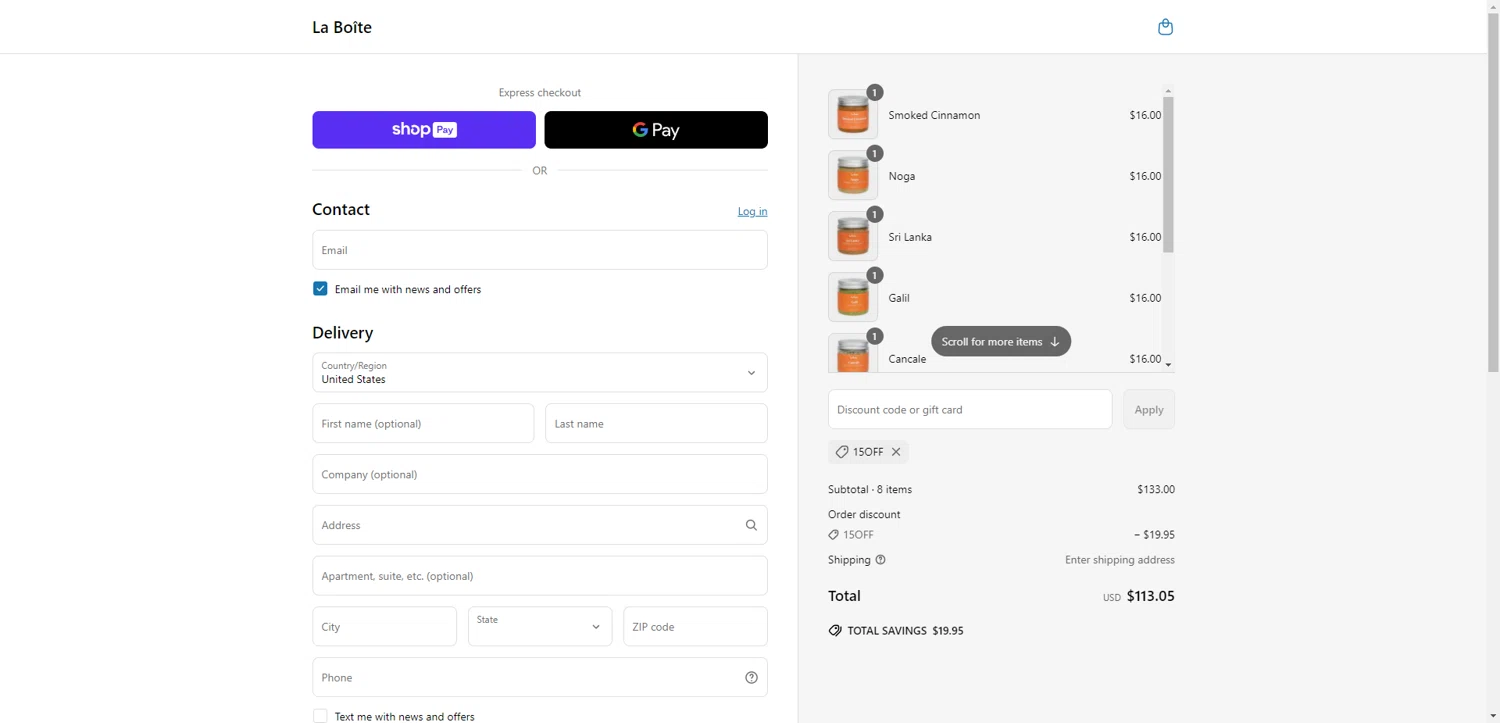Click the Log in link
This screenshot has height=723, width=1500.
[x=752, y=211]
